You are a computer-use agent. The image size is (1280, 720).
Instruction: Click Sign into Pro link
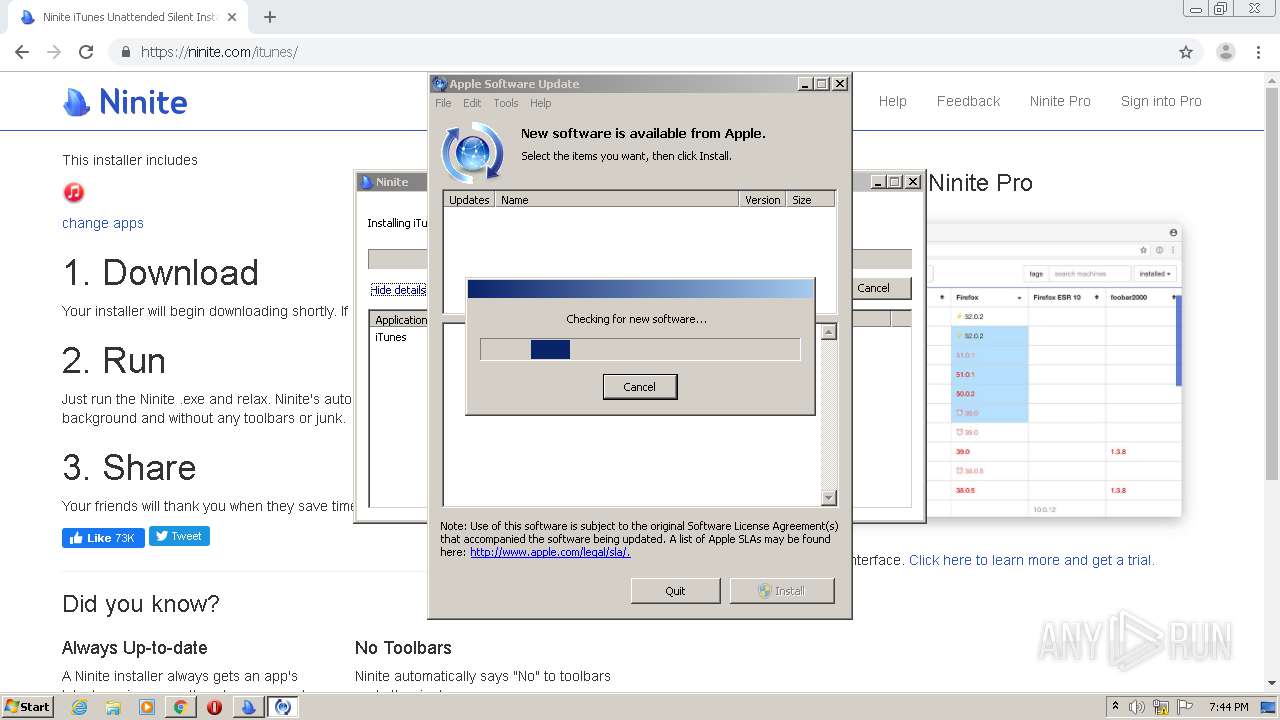coord(1161,101)
